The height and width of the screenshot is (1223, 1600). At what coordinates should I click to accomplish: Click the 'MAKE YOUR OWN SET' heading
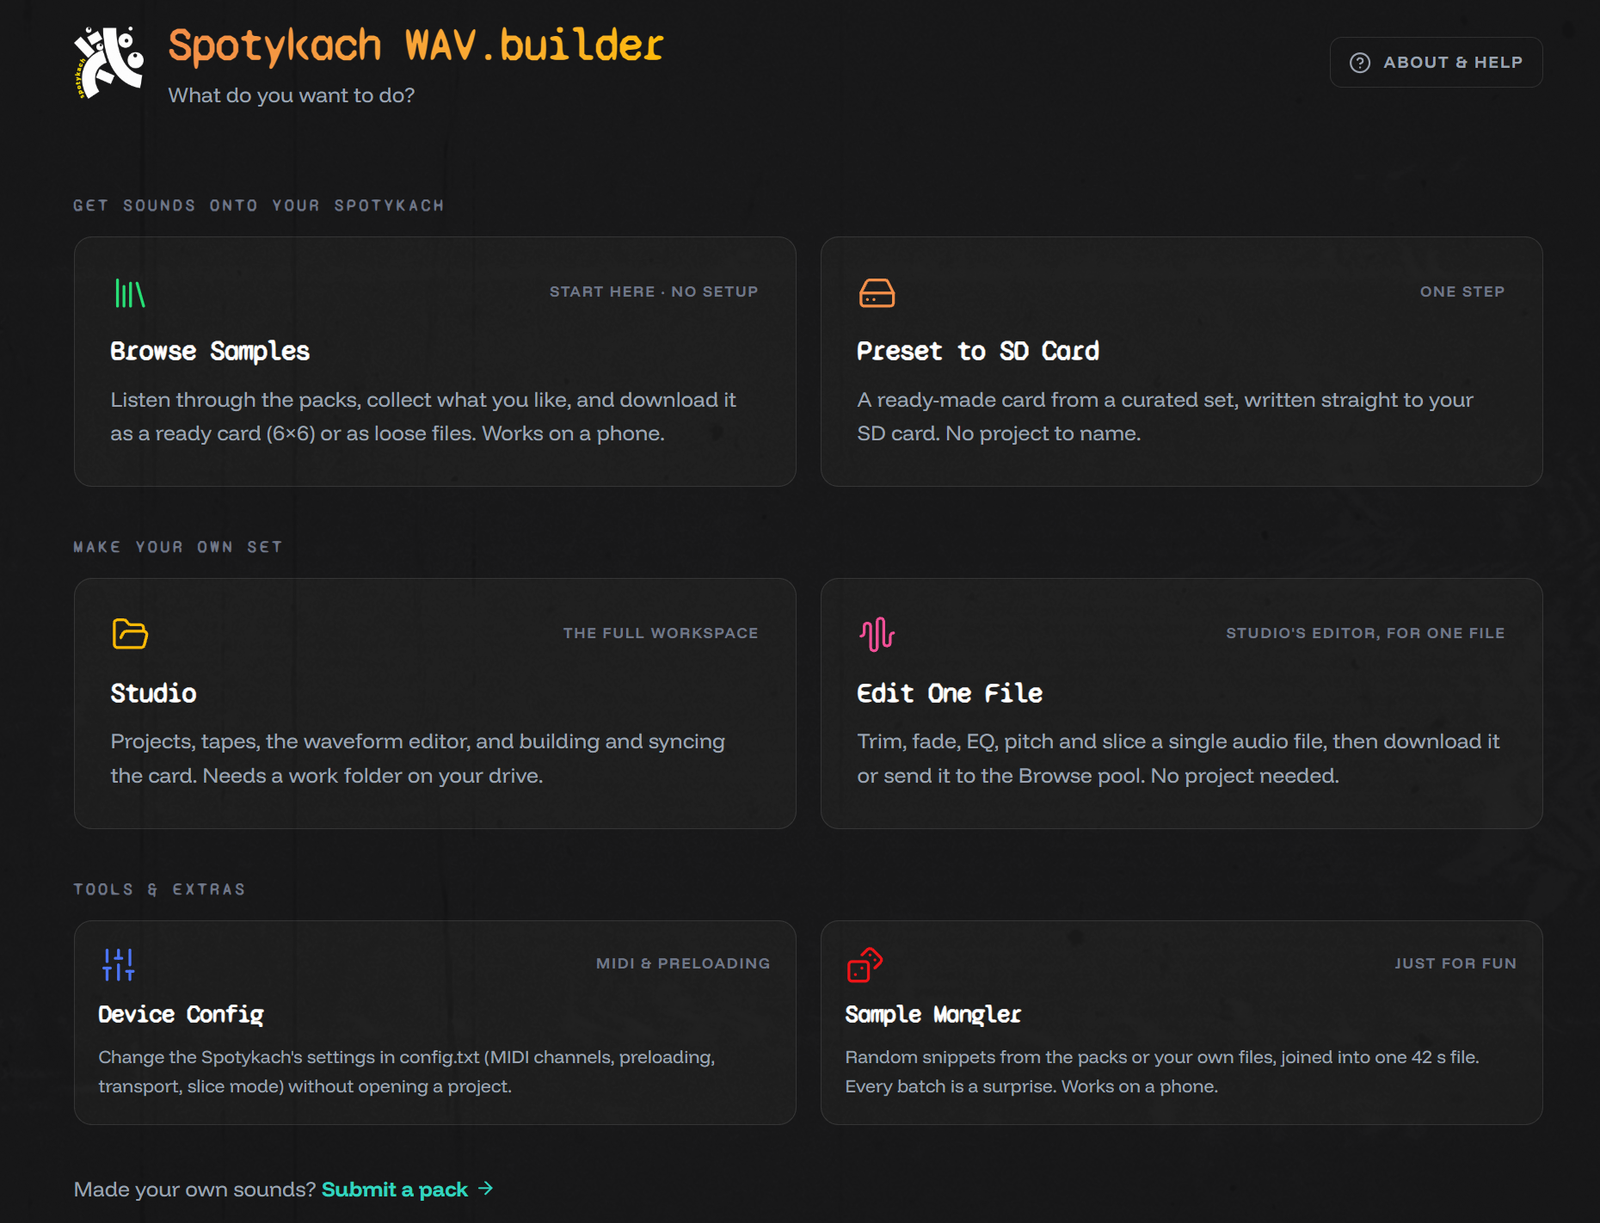(178, 547)
